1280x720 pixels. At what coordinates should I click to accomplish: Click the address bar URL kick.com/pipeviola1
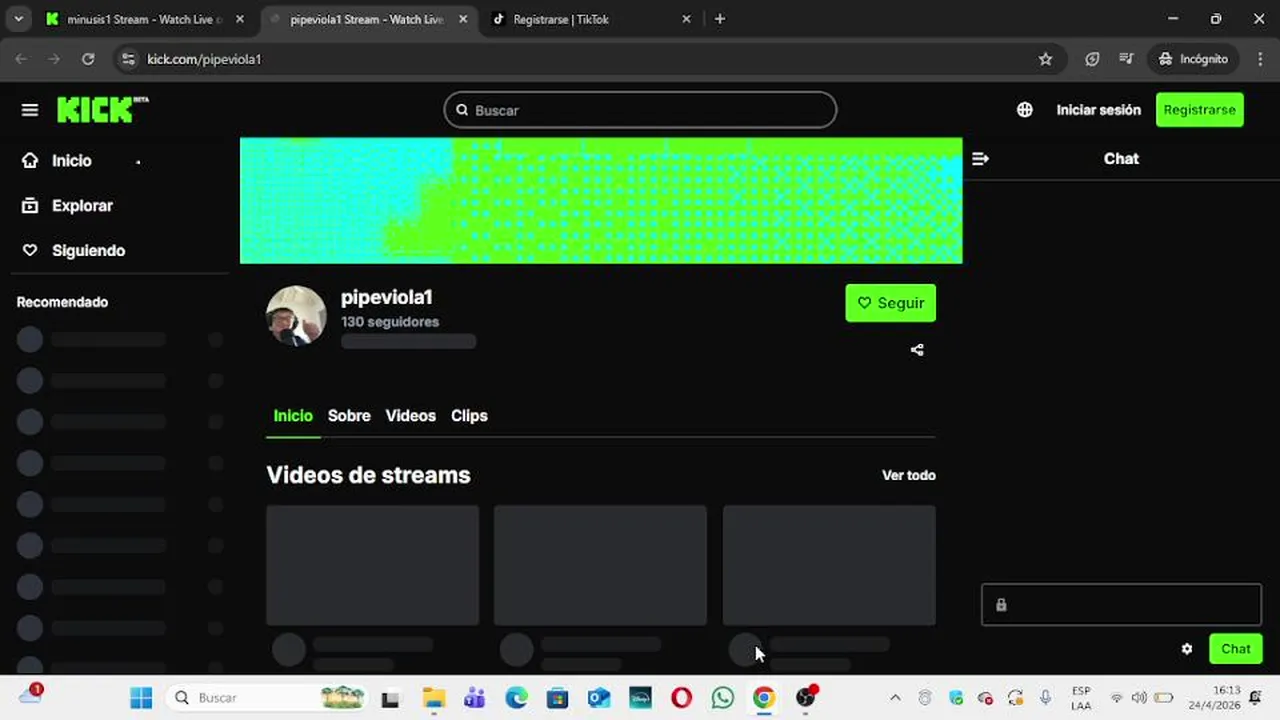pyautogui.click(x=204, y=59)
